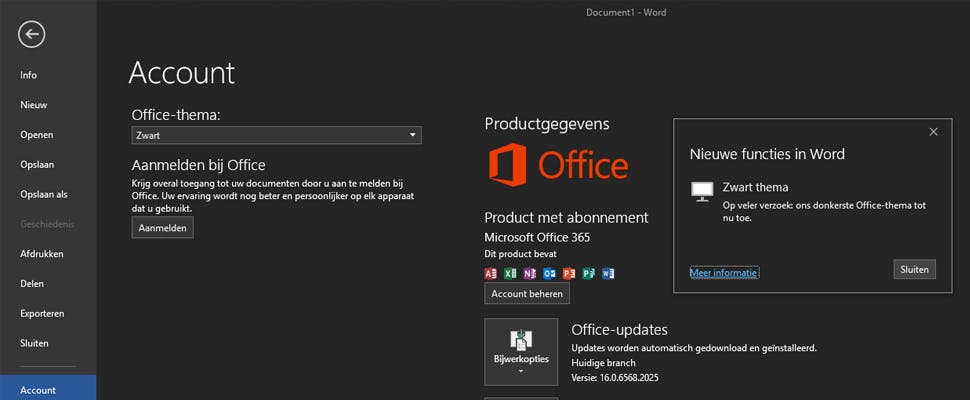
Task: Select Opslaan als in sidebar
Action: point(44,194)
